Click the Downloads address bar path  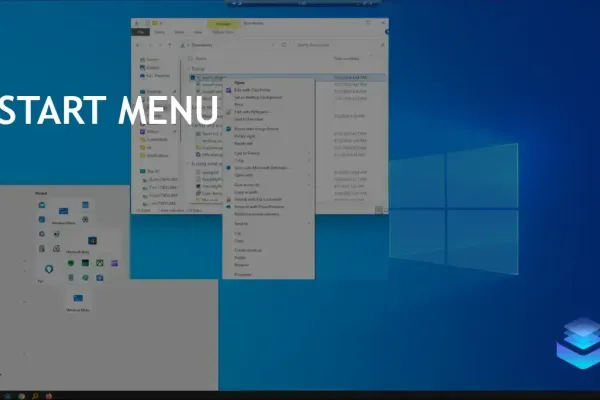[202, 45]
